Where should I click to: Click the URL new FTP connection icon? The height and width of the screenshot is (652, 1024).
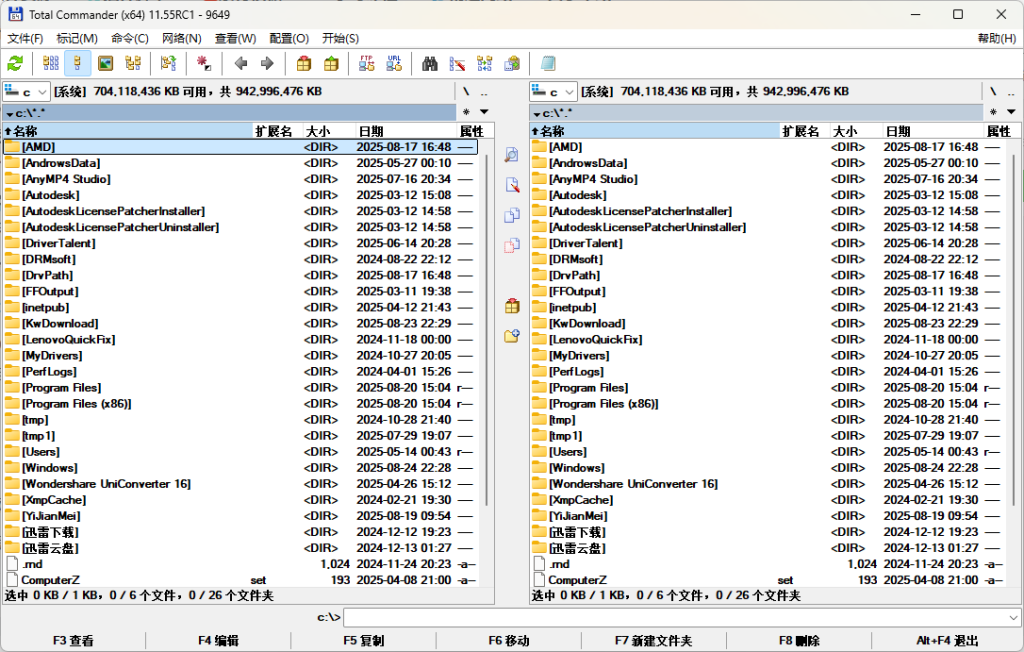(x=394, y=64)
